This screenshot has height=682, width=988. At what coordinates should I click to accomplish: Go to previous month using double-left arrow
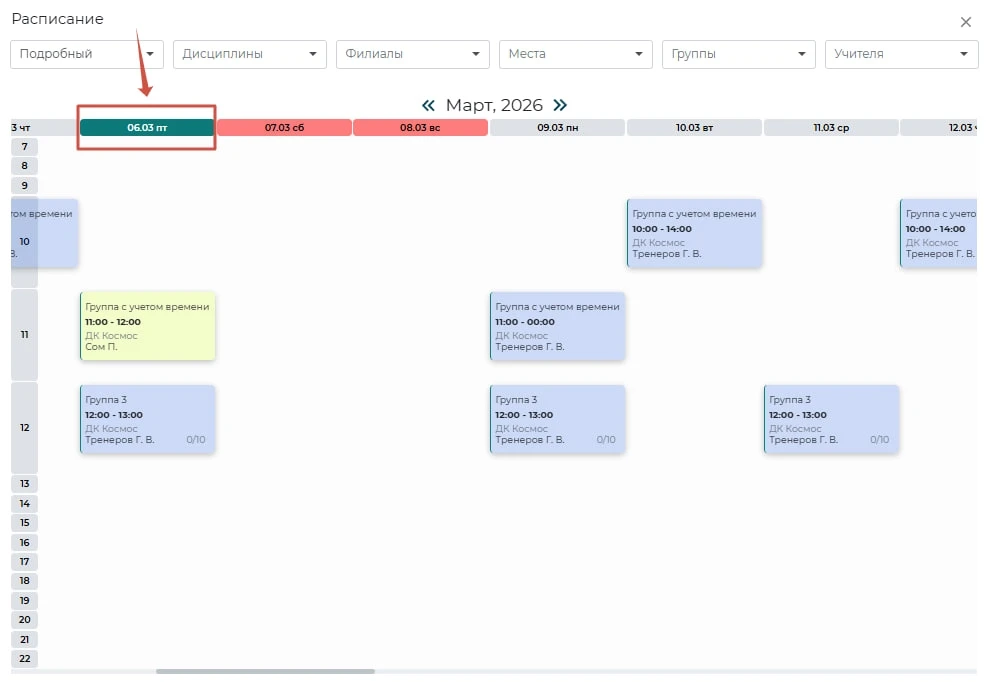428,105
